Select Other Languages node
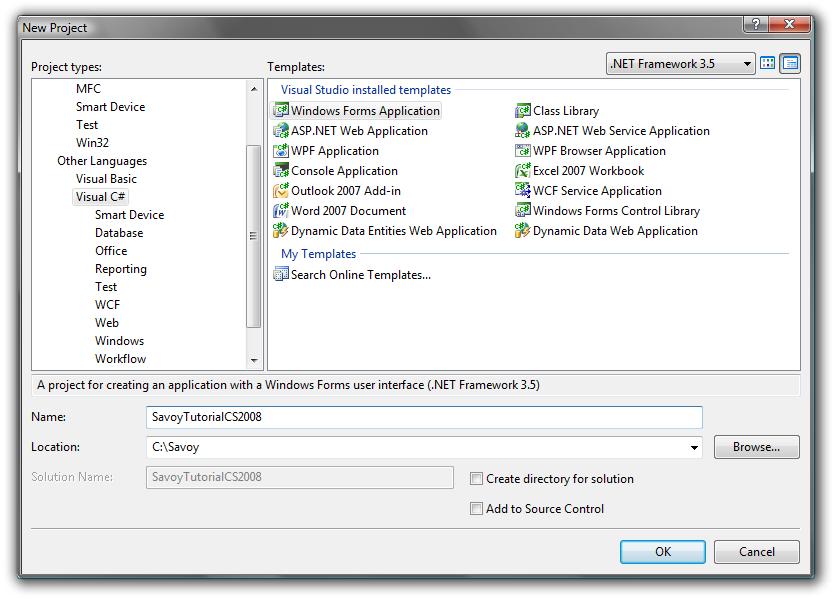The height and width of the screenshot is (599, 837). 102,161
